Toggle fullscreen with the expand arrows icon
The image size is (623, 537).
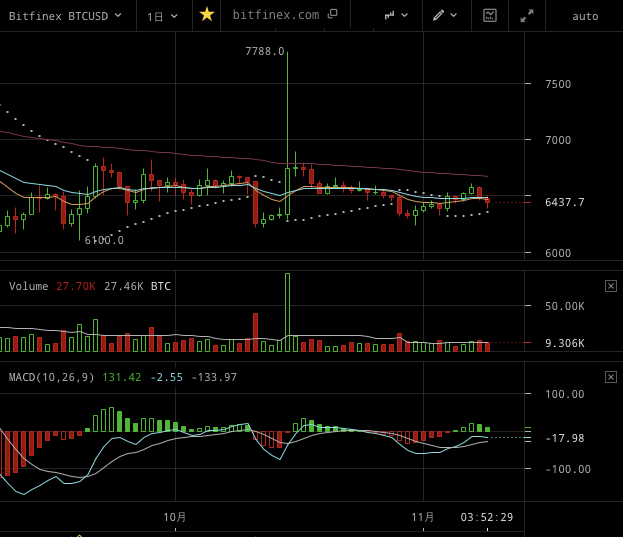point(527,16)
